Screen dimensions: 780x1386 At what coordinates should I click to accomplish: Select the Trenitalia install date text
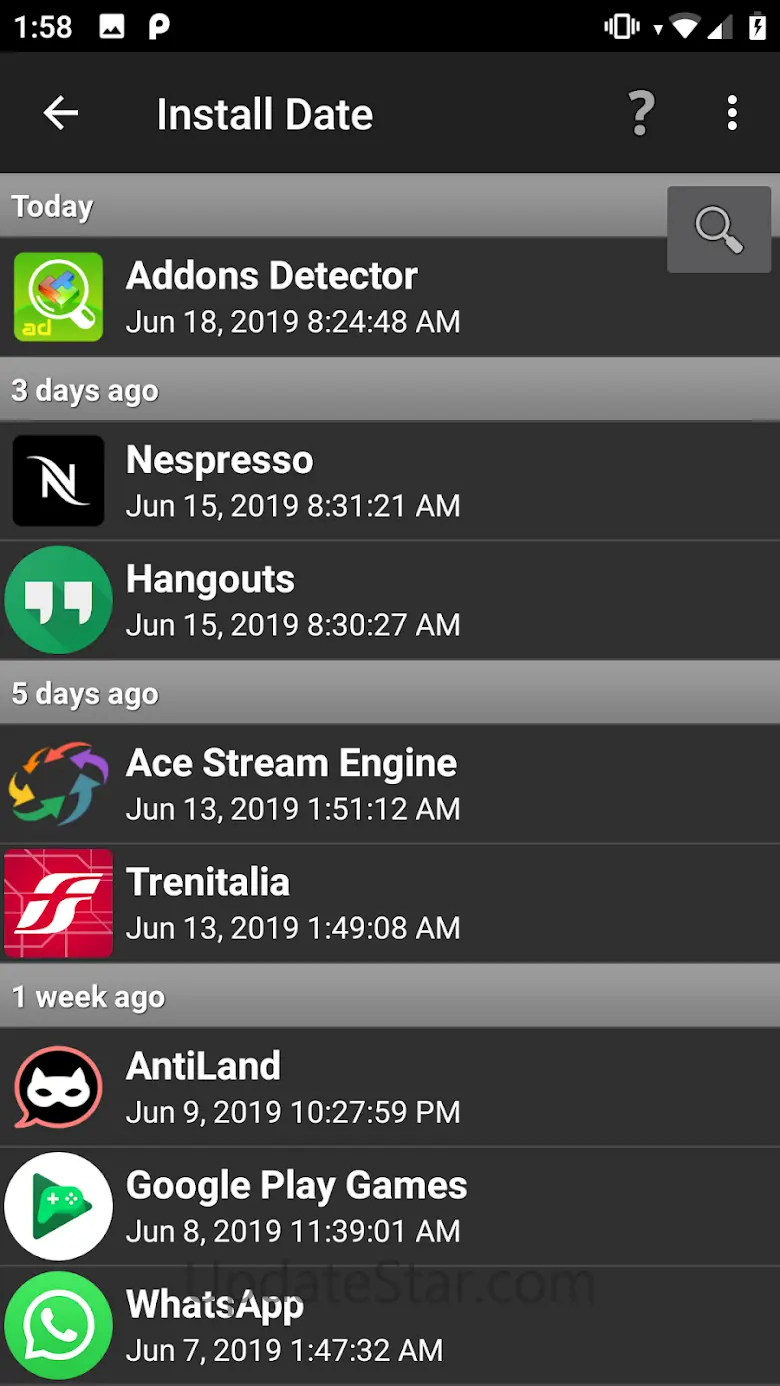(293, 928)
